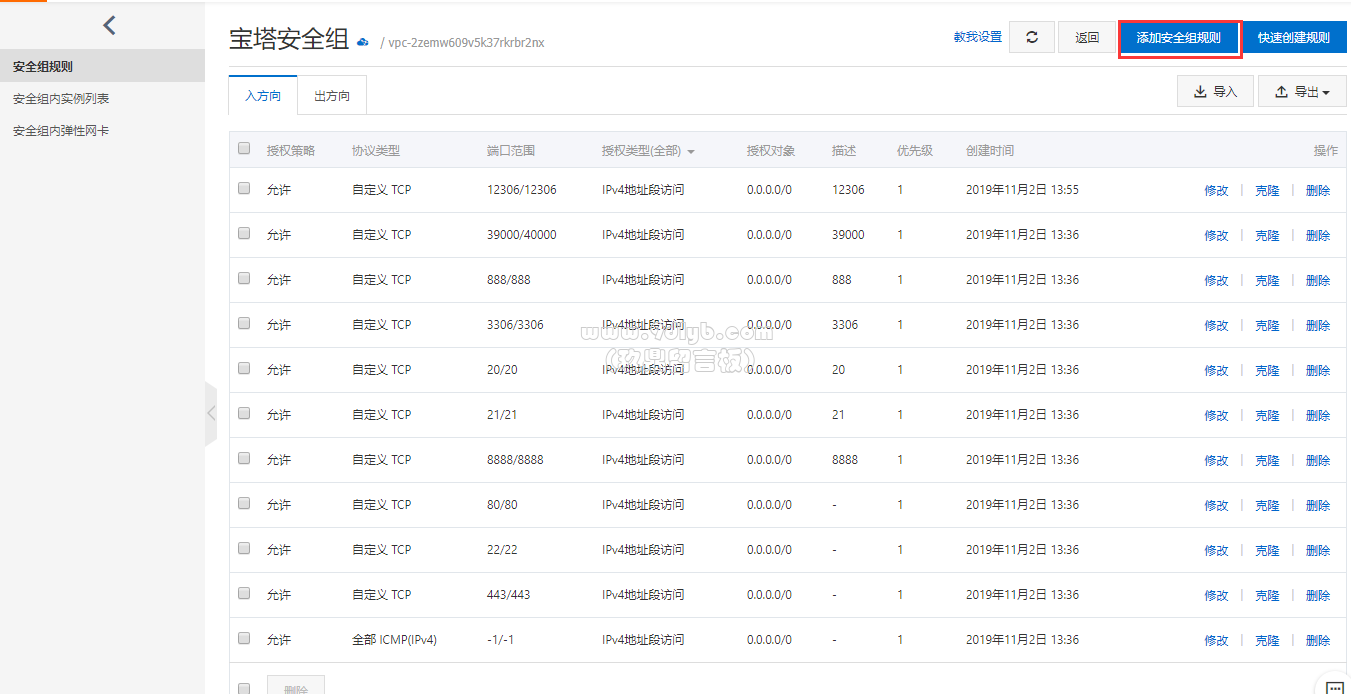Open the 授权类型(全部) filter dropdown
This screenshot has height=694, width=1351.
648,151
